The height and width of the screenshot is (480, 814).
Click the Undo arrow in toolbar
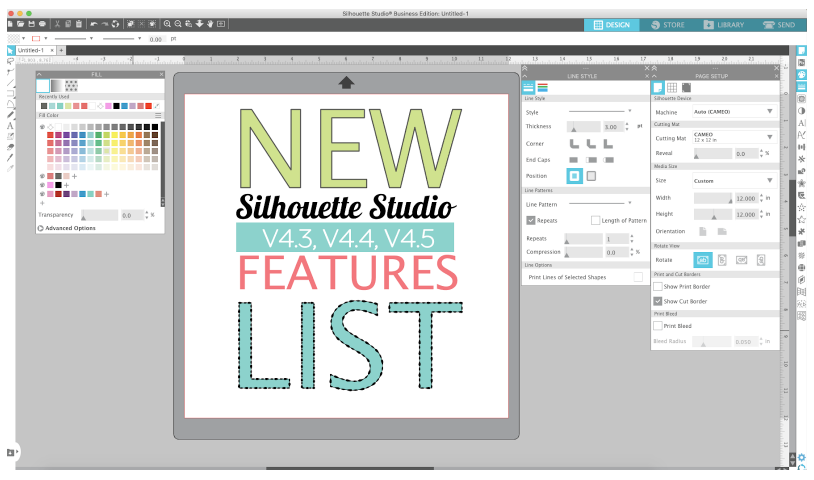click(x=94, y=23)
